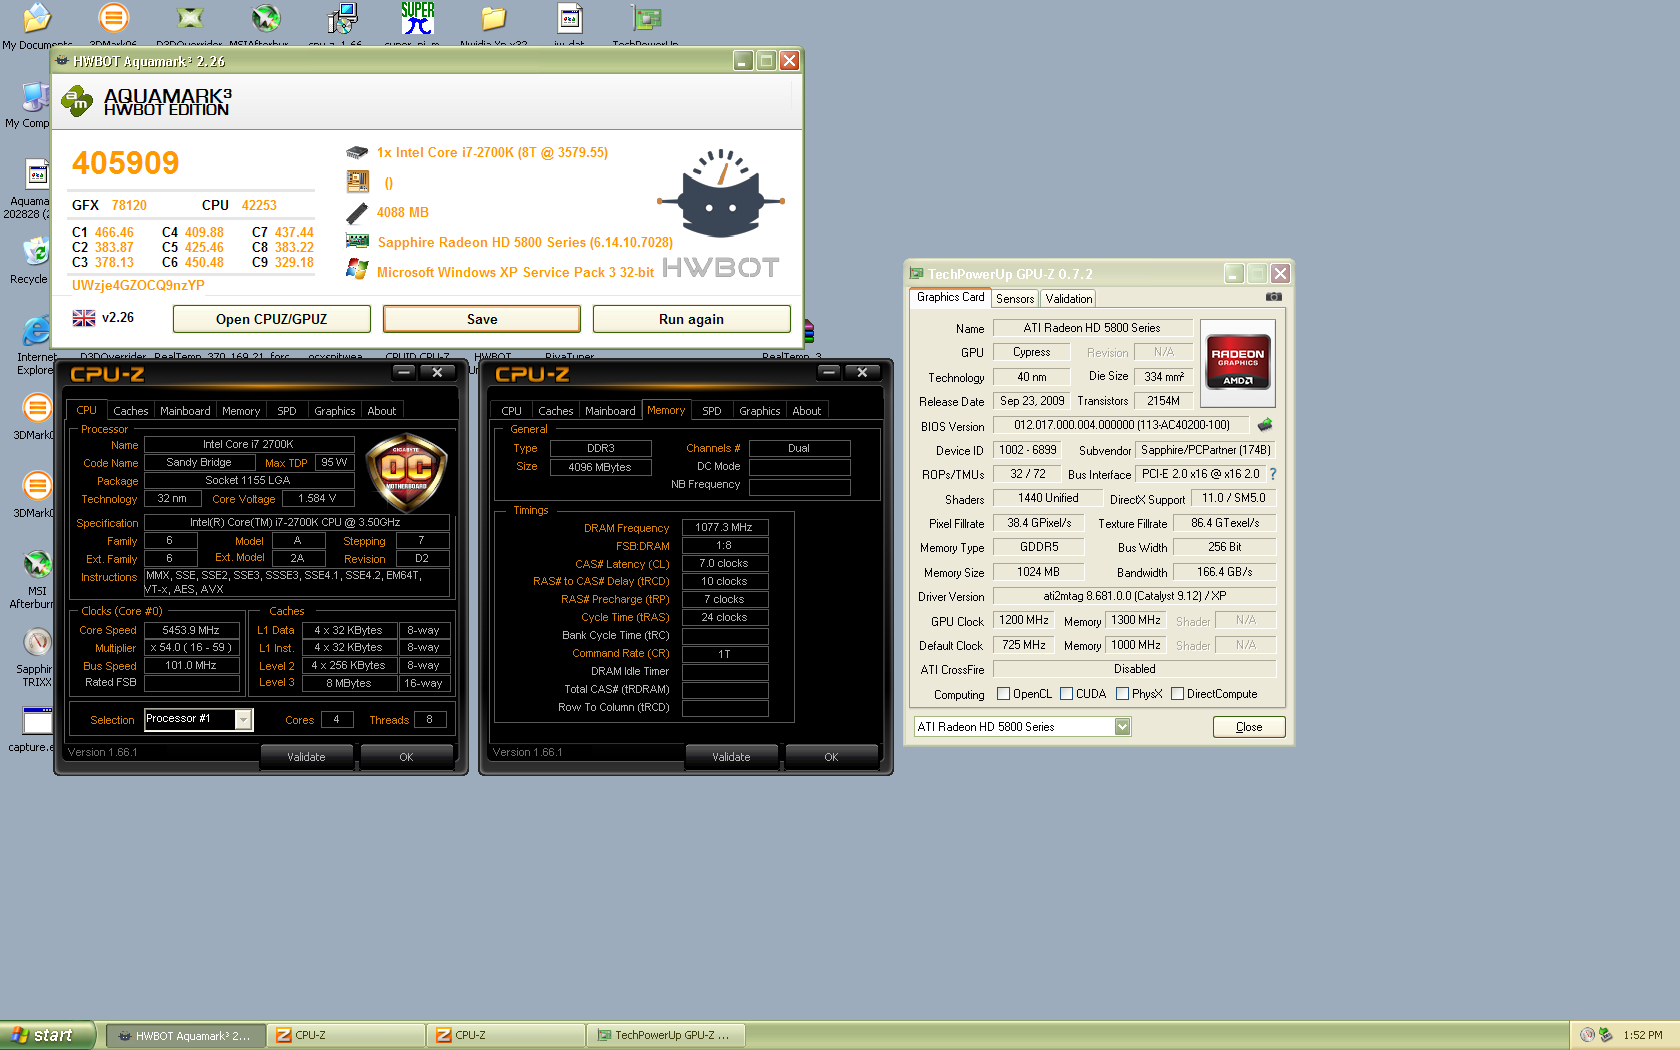Click the Windows Start button

[x=48, y=1035]
